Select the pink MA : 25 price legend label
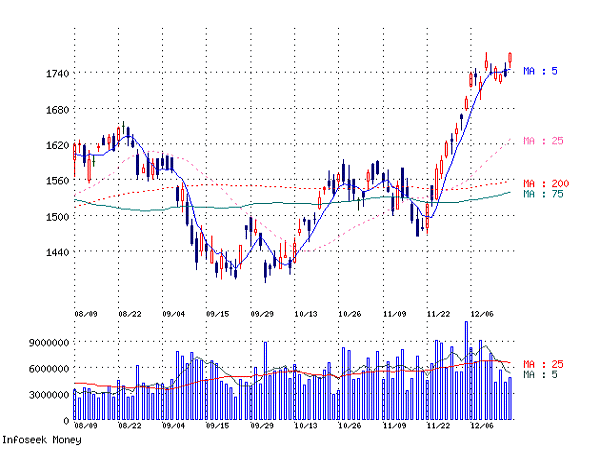This screenshot has width=600, height=460. coord(543,141)
